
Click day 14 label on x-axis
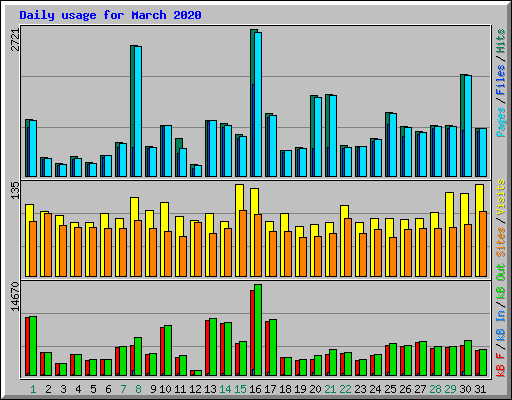[x=225, y=389]
